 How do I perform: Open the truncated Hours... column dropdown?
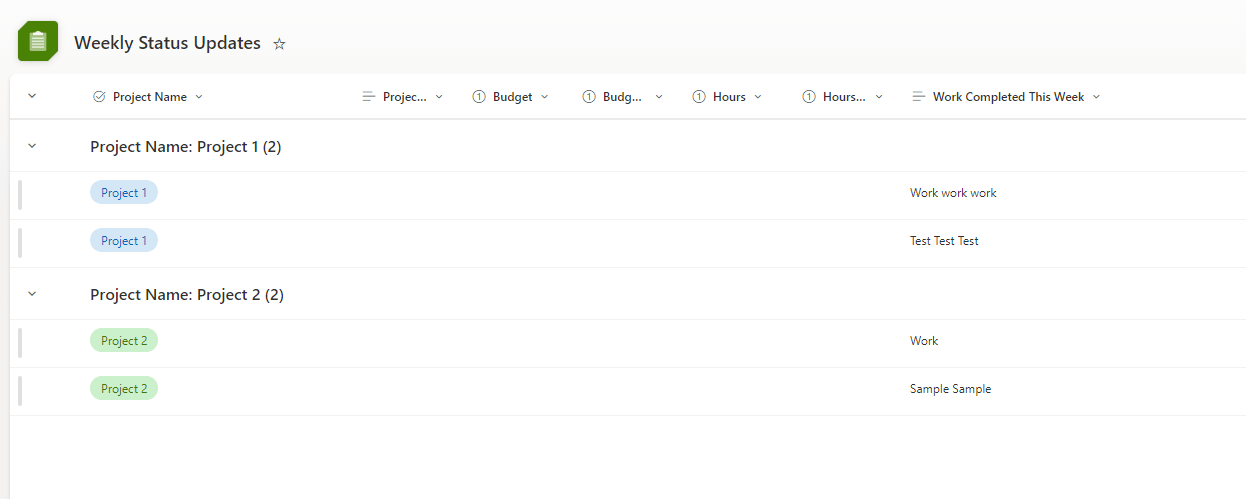[x=879, y=97]
